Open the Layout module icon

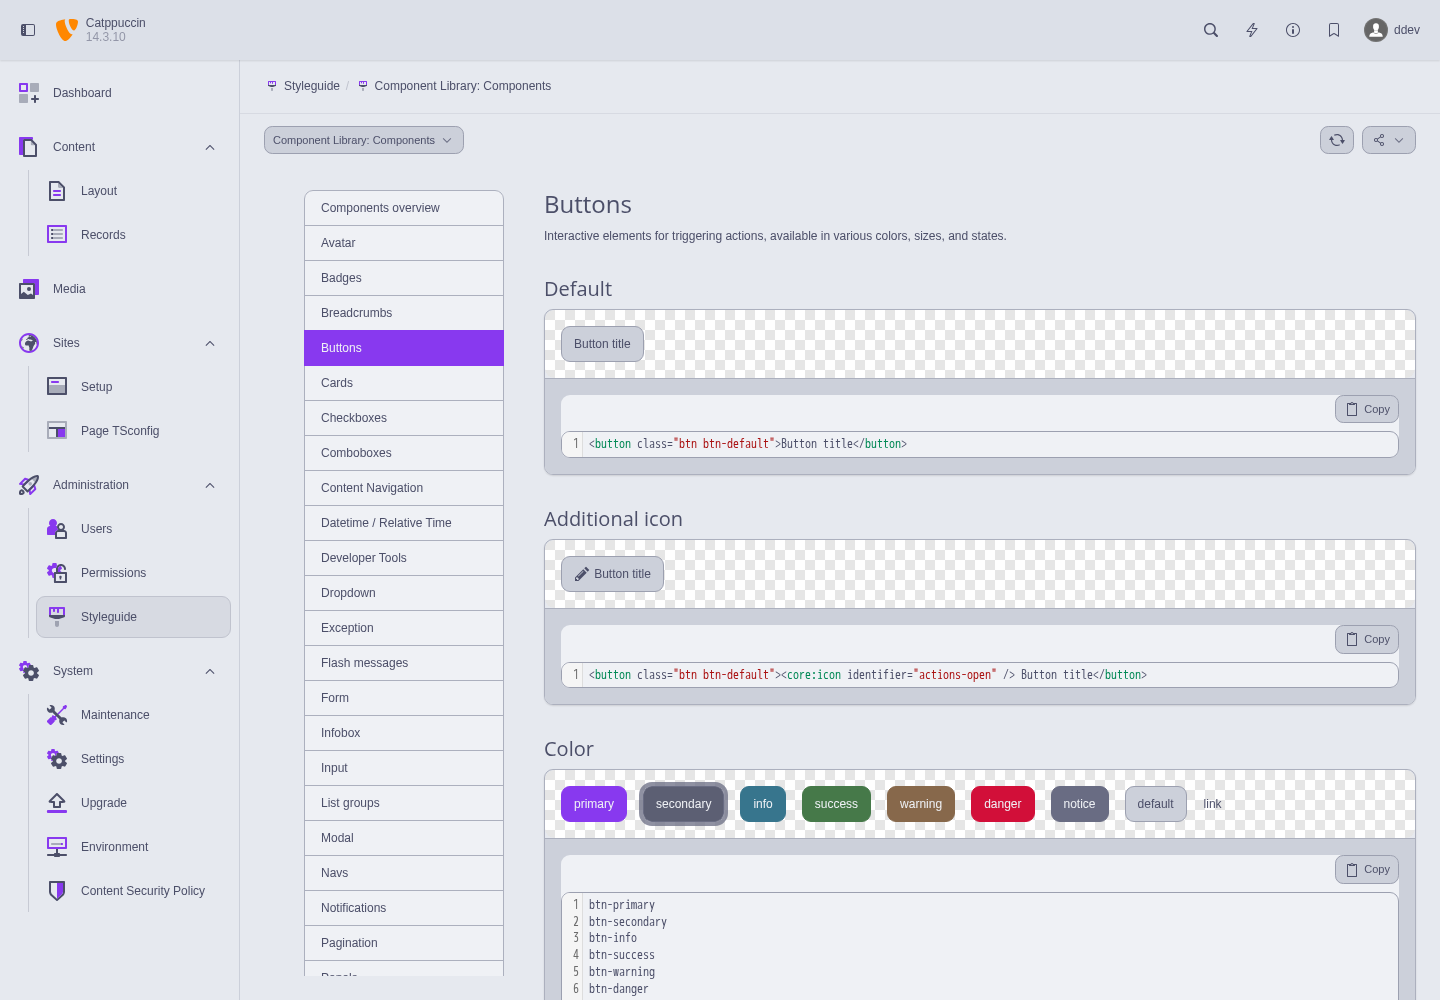coord(57,191)
